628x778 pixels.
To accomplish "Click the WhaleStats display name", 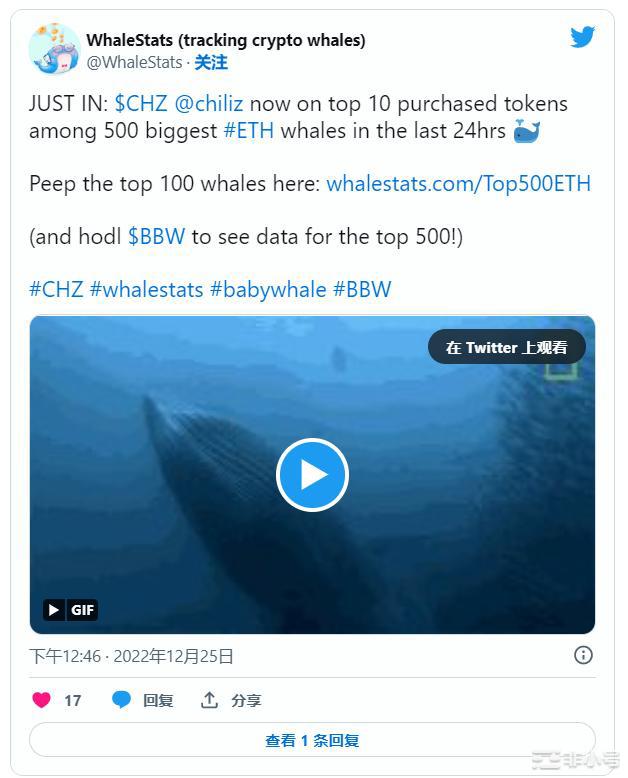I will point(226,40).
